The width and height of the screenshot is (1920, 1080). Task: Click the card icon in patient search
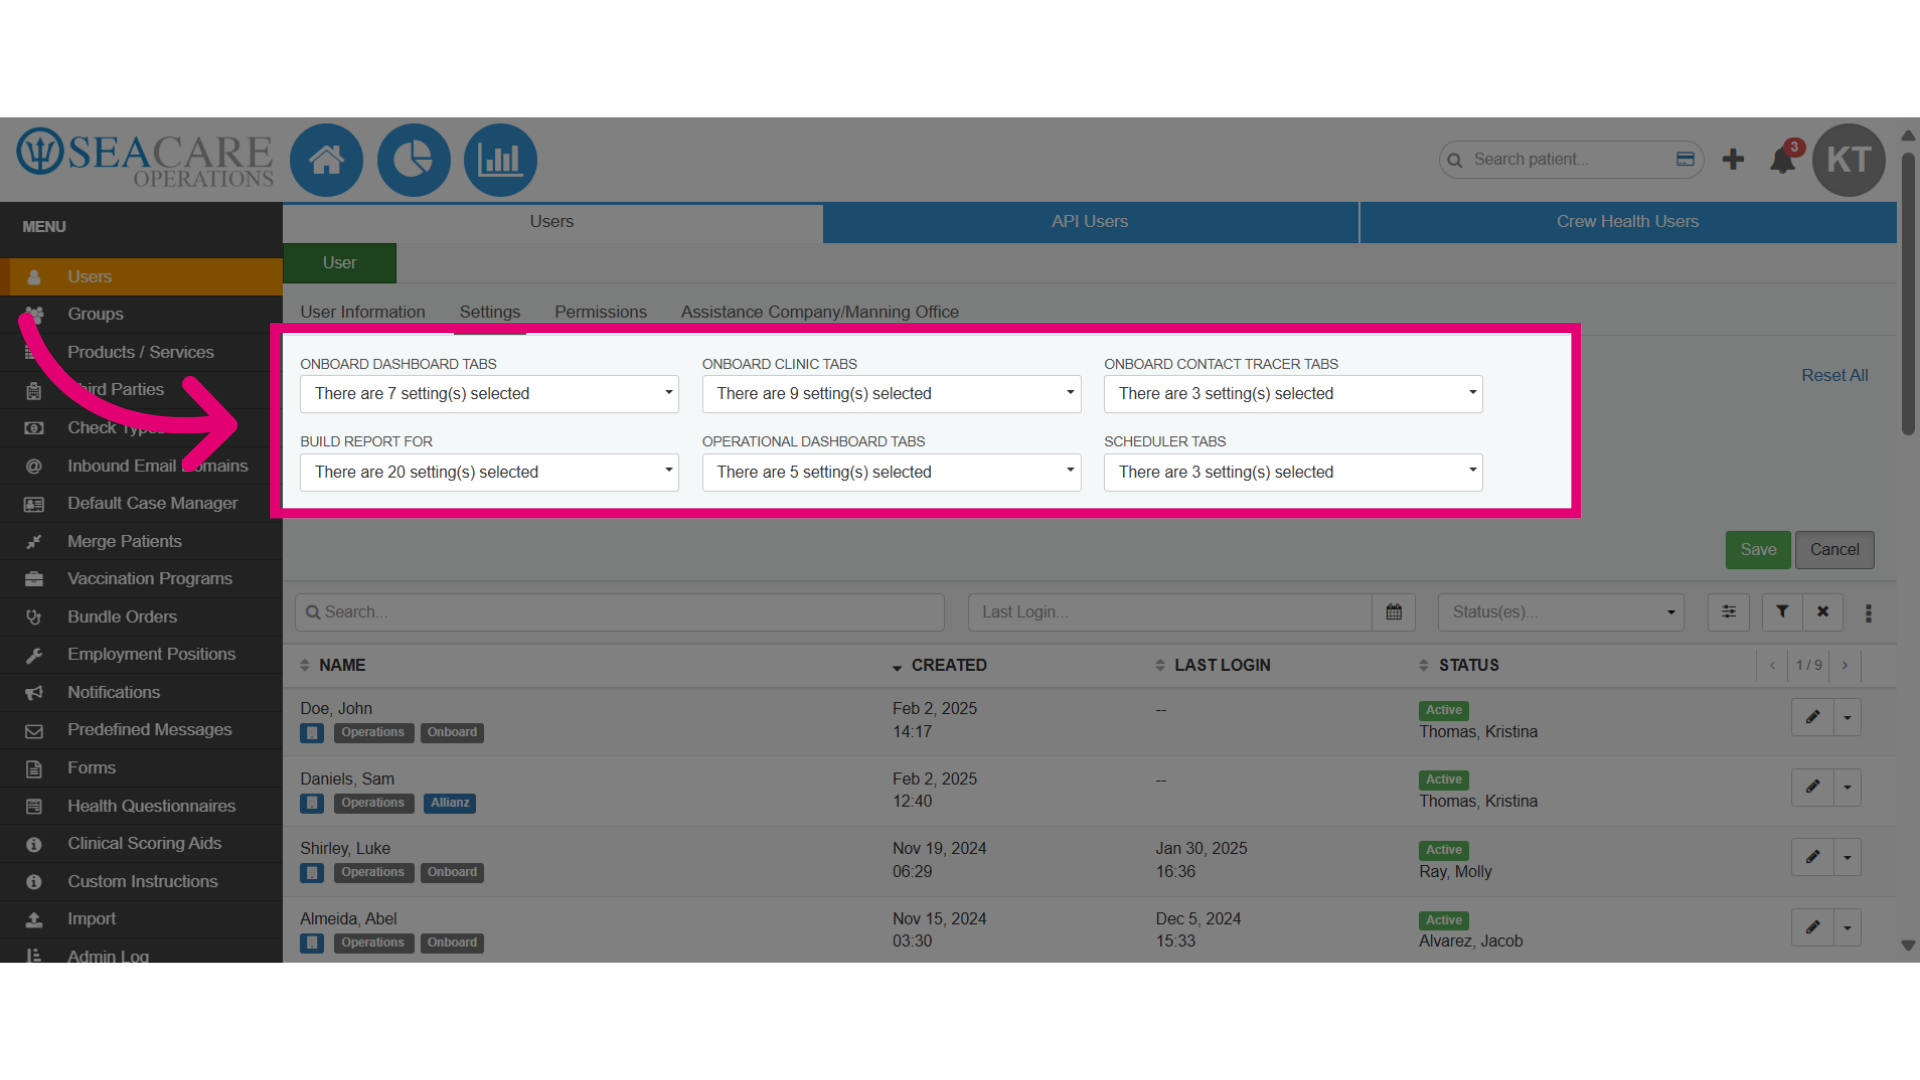pyautogui.click(x=1685, y=159)
